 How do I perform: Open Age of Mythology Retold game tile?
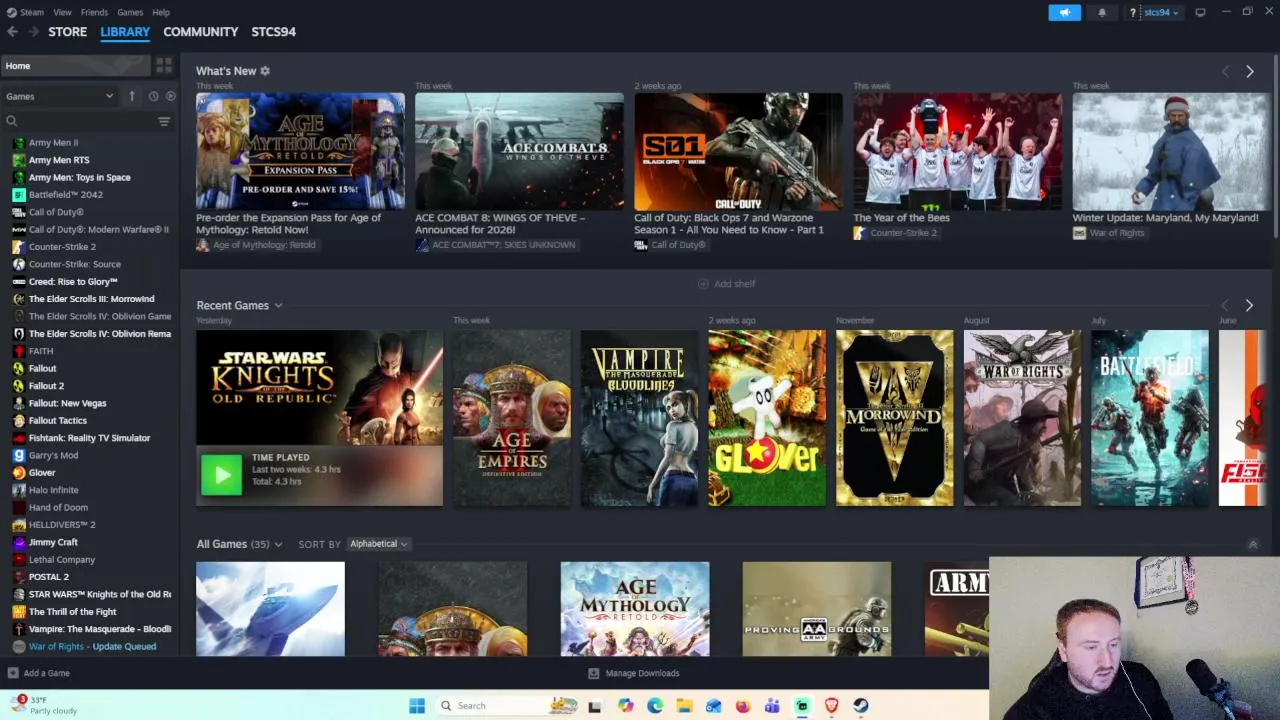tap(635, 609)
